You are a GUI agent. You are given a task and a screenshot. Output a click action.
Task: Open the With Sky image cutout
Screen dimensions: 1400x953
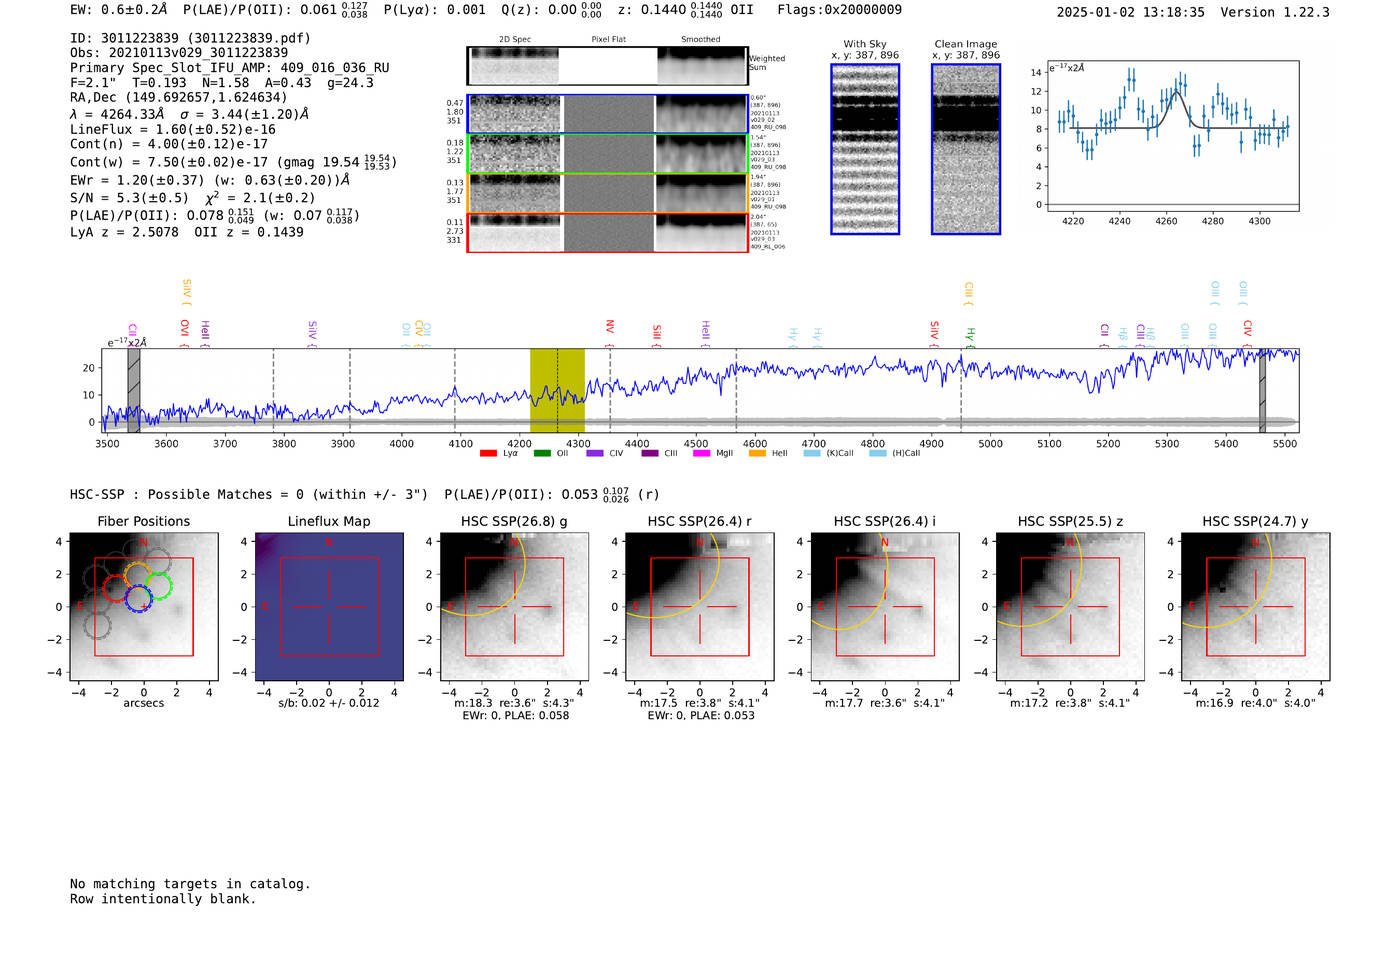(865, 149)
